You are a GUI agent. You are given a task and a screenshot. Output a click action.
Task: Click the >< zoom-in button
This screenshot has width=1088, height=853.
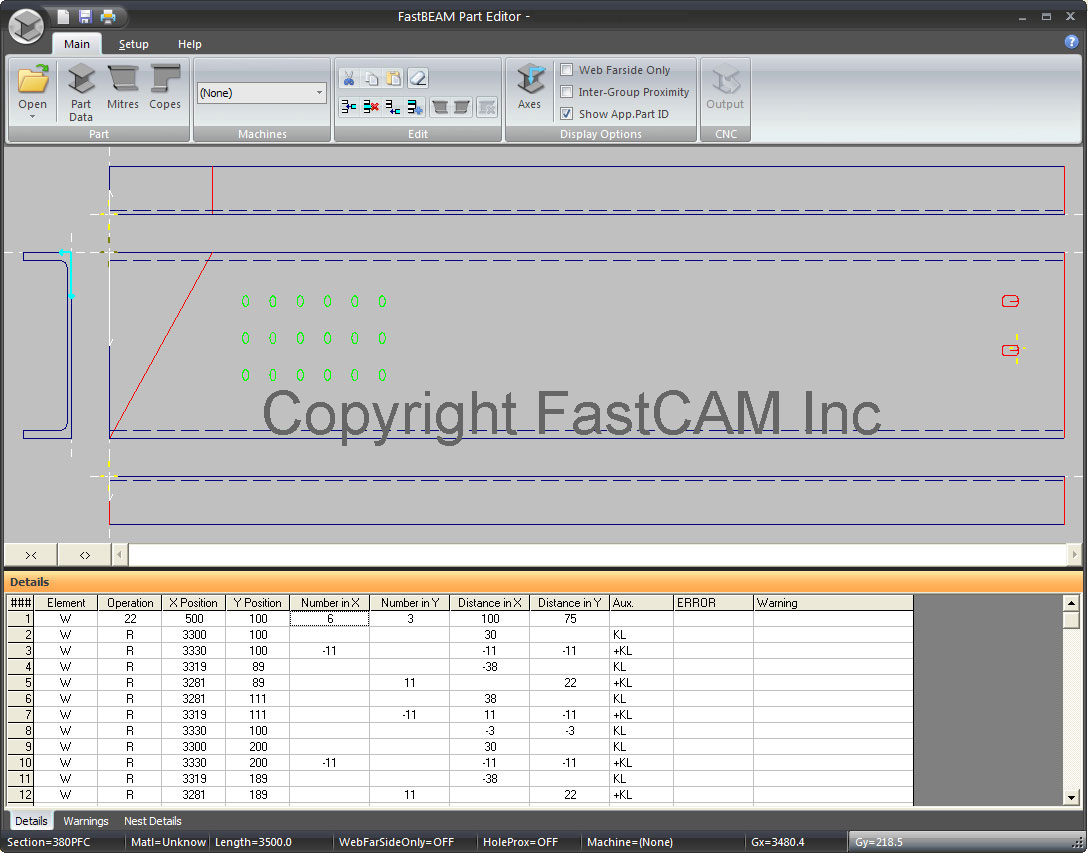pyautogui.click(x=31, y=555)
